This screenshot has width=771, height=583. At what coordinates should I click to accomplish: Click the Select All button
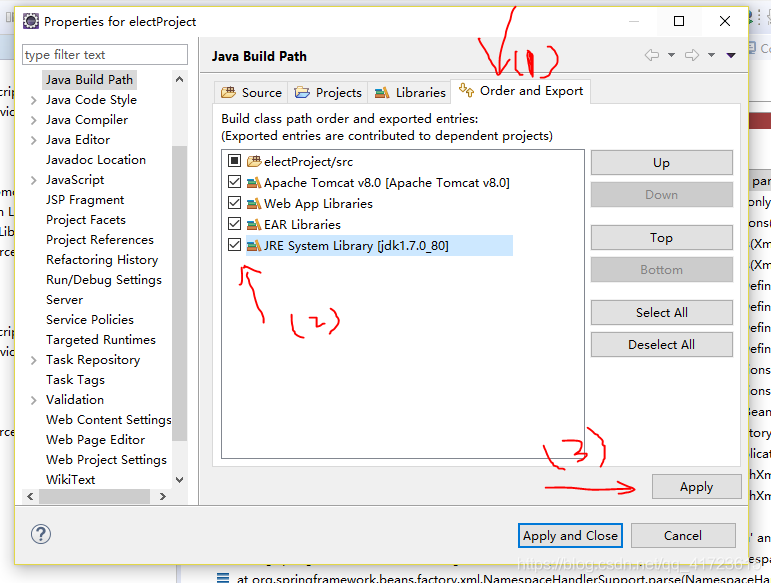(661, 313)
